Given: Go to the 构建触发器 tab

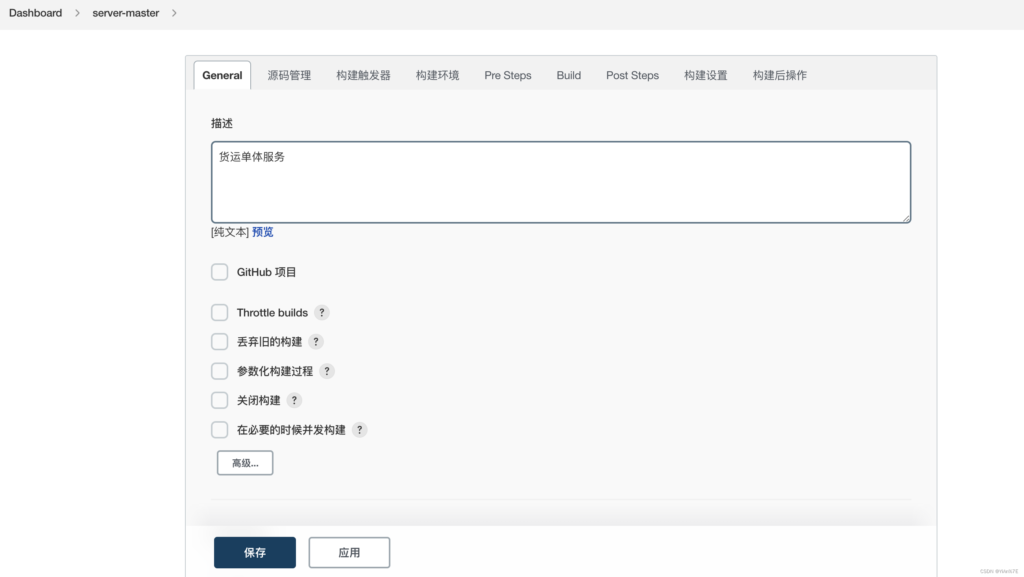Looking at the screenshot, I should click(x=363, y=75).
